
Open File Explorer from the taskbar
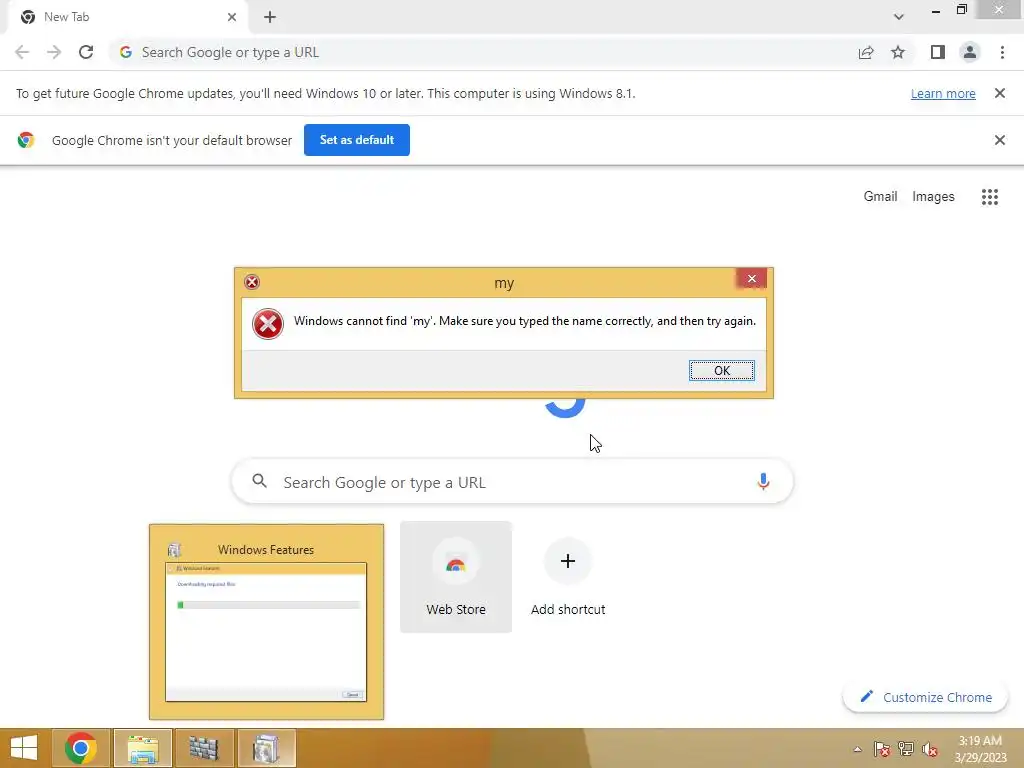(143, 748)
